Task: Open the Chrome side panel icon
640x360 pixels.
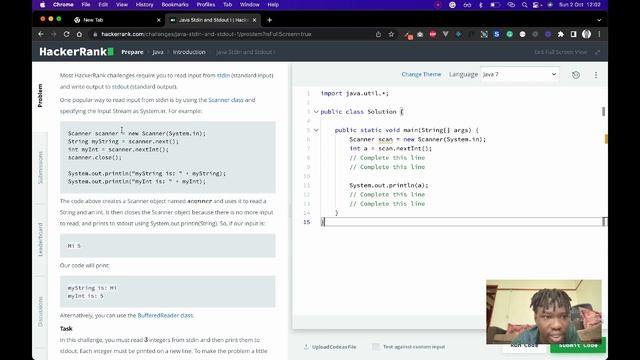Action: (x=573, y=34)
